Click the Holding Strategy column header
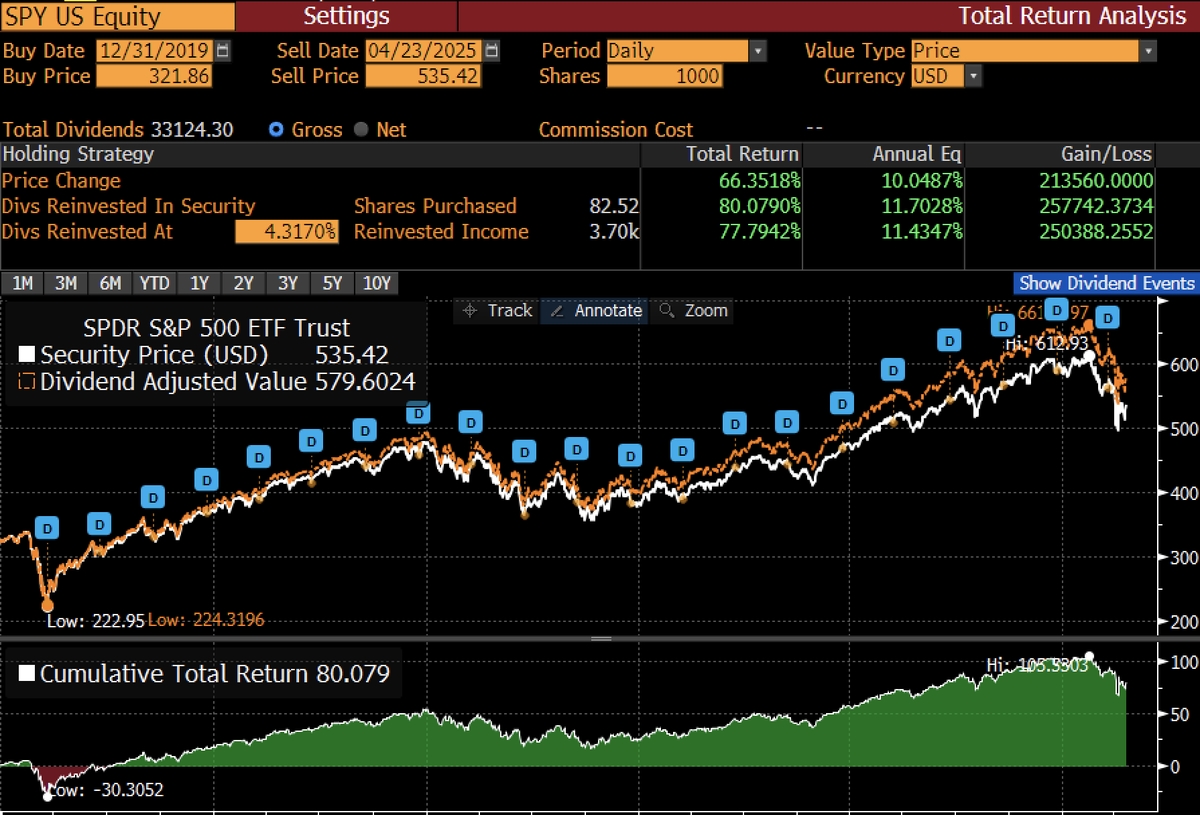Screen dimensions: 1200x815 tap(78, 154)
